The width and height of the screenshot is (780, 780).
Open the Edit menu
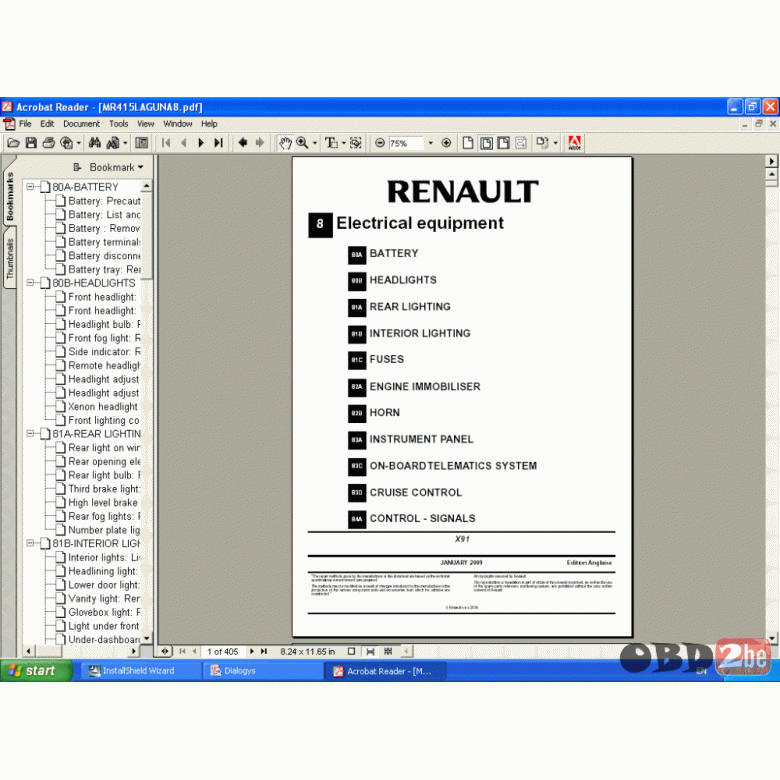pyautogui.click(x=47, y=124)
